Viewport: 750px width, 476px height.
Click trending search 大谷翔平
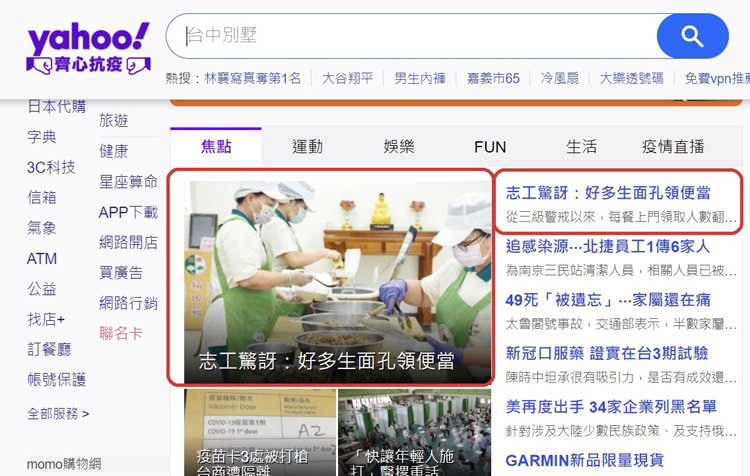pyautogui.click(x=347, y=78)
